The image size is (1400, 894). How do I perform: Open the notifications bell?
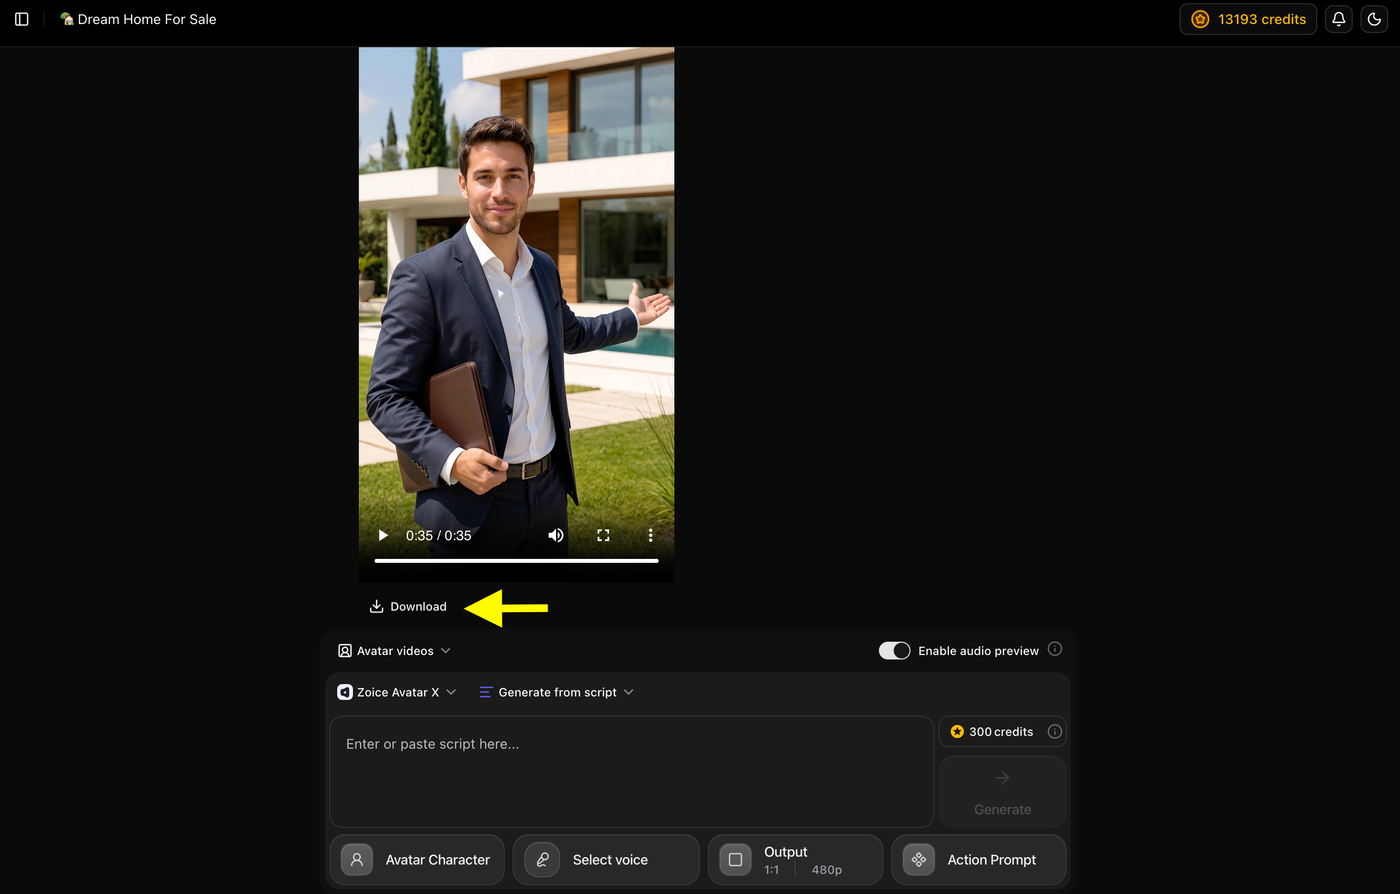[1338, 19]
